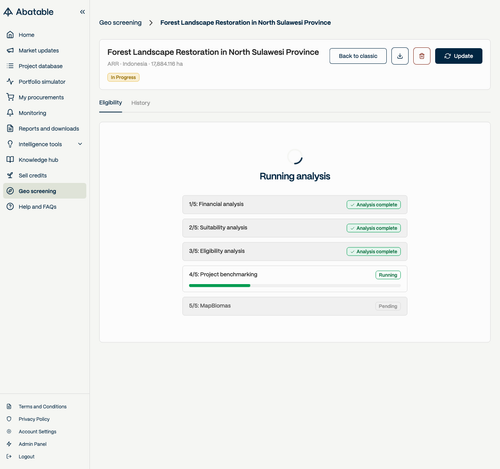Expand the Intelligence tools chevron
This screenshot has height=469, width=500.
[x=80, y=144]
